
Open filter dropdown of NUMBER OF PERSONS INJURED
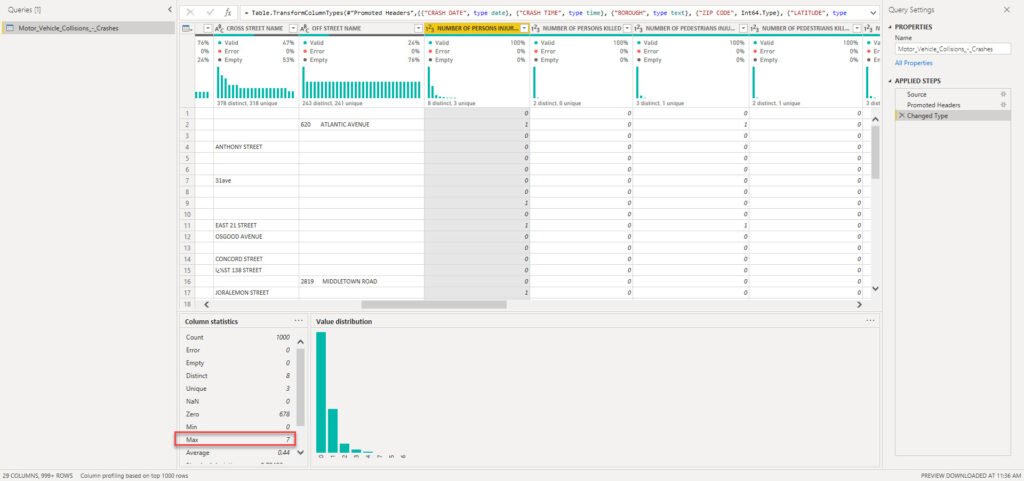pyautogui.click(x=524, y=29)
